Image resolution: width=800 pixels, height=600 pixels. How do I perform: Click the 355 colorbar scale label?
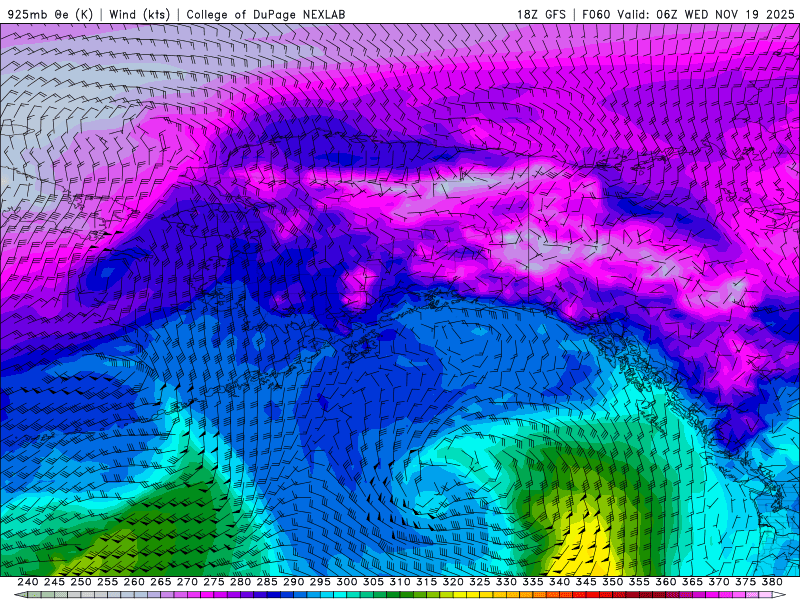639,582
